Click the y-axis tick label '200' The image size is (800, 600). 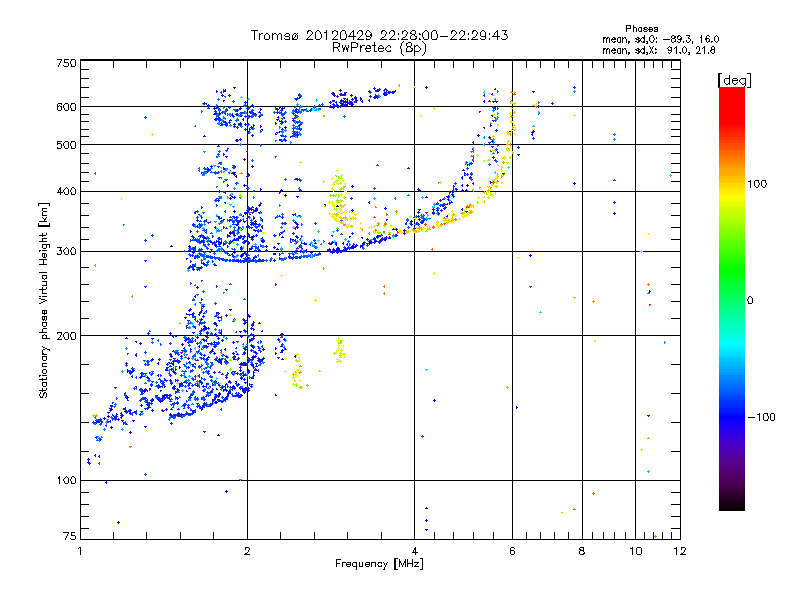coord(67,336)
